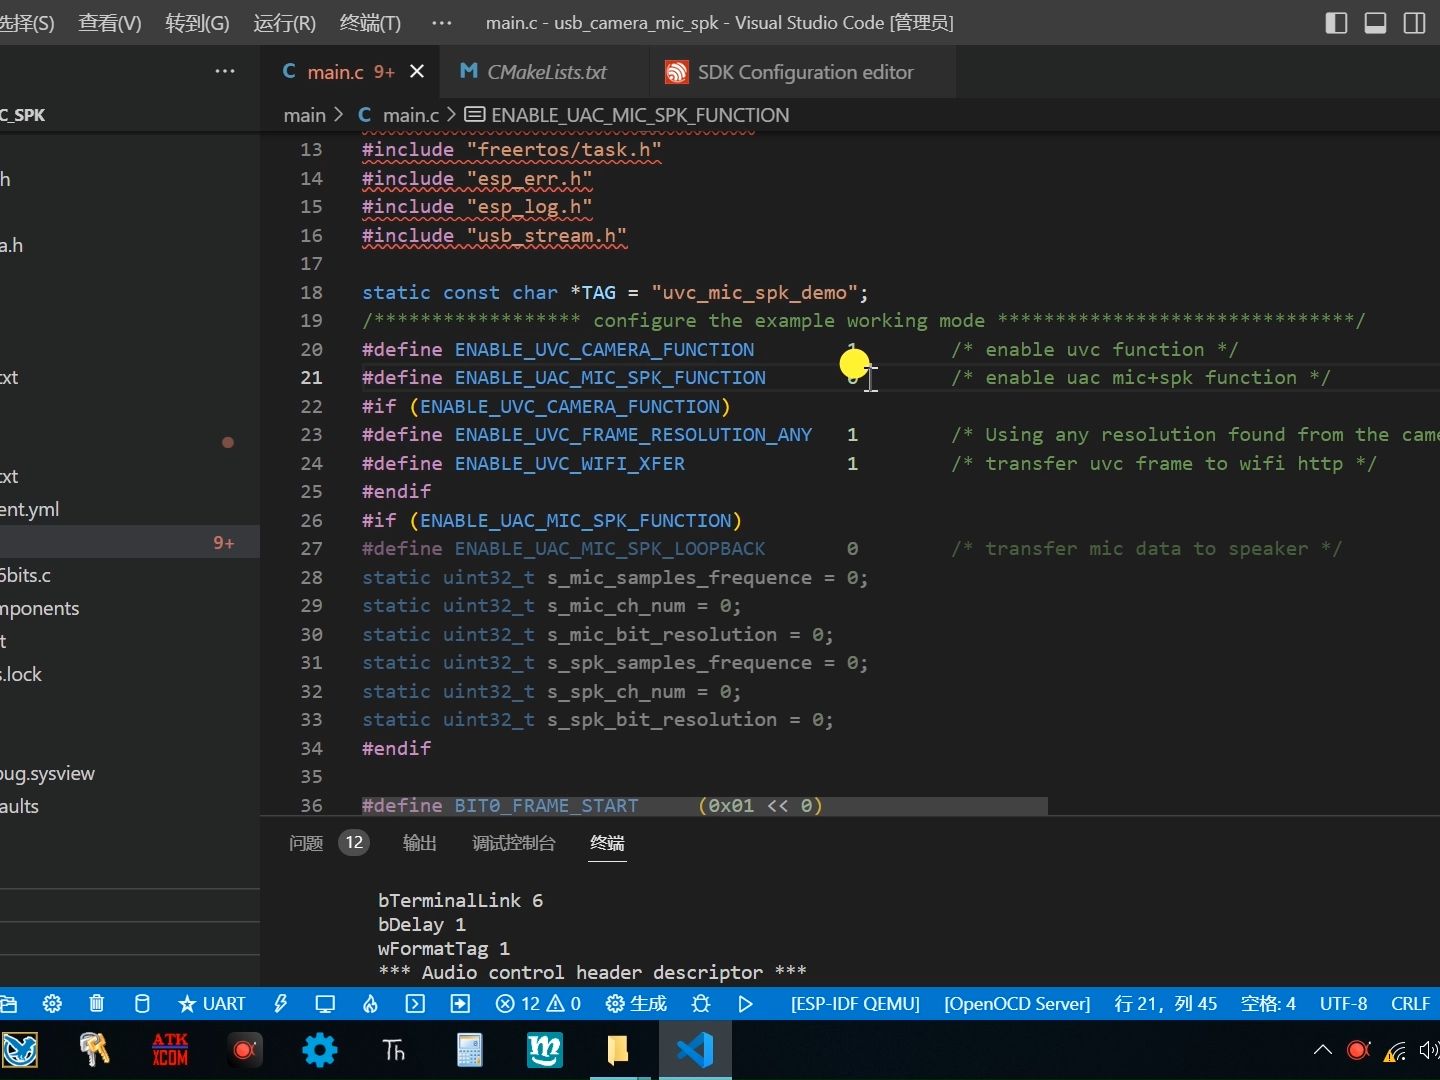Viewport: 1440px width, 1080px height.
Task: Collapse the C_SPK explorer section header
Action: 130,115
